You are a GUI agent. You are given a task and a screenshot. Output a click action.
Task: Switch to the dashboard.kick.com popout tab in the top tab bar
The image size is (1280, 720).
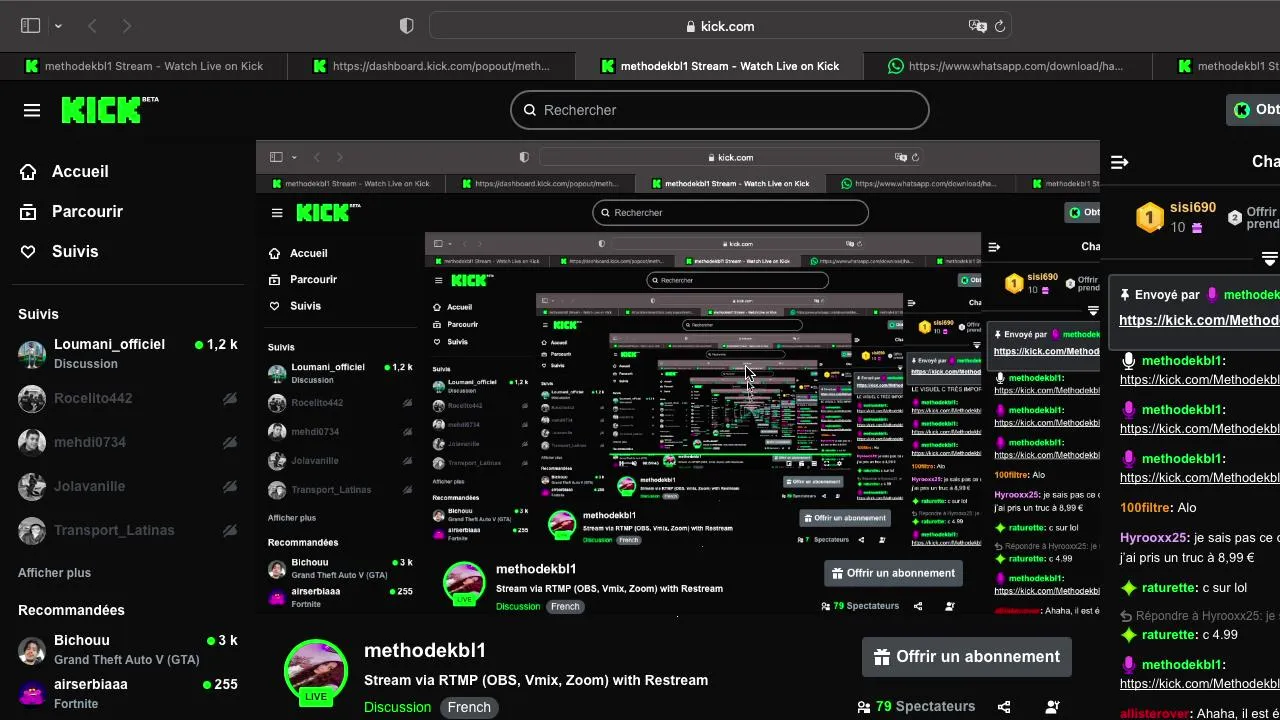(432, 66)
